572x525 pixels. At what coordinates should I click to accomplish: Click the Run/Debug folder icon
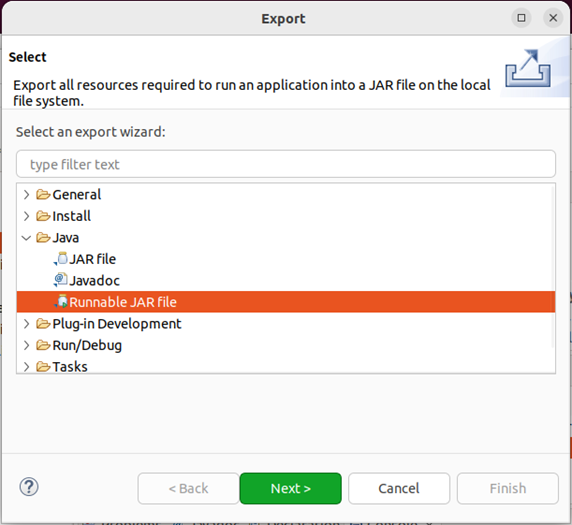(43, 345)
